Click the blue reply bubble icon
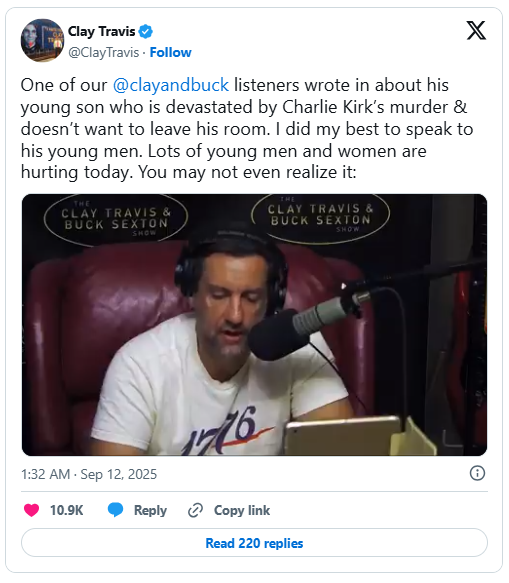The width and height of the screenshot is (509, 583). 116,510
